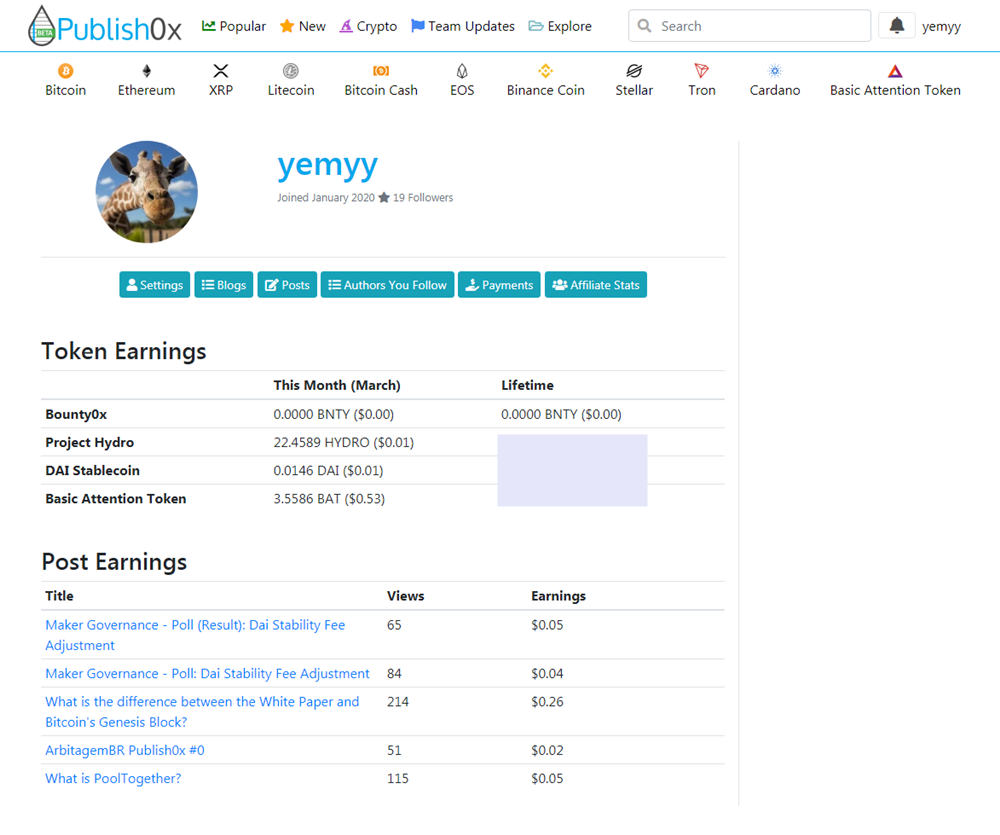Open the Crypto menu item
The image size is (1000, 835).
coord(369,26)
